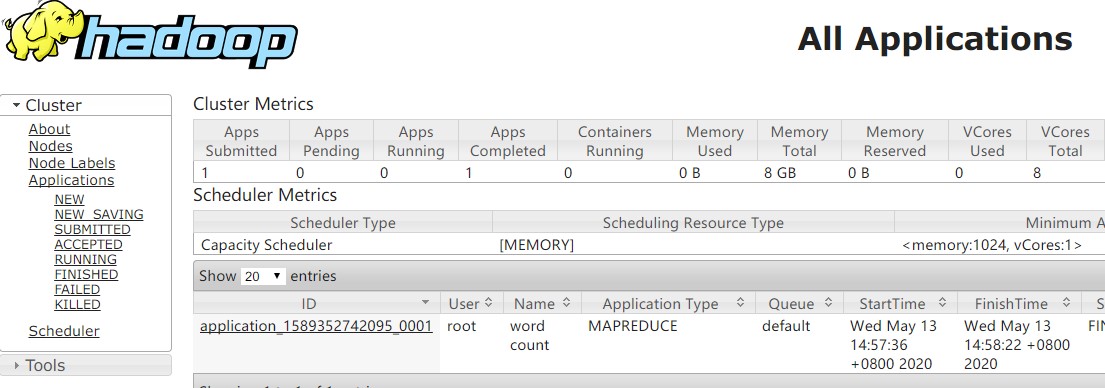Image resolution: width=1105 pixels, height=388 pixels.
Task: Sort applications by Queue column
Action: click(799, 304)
